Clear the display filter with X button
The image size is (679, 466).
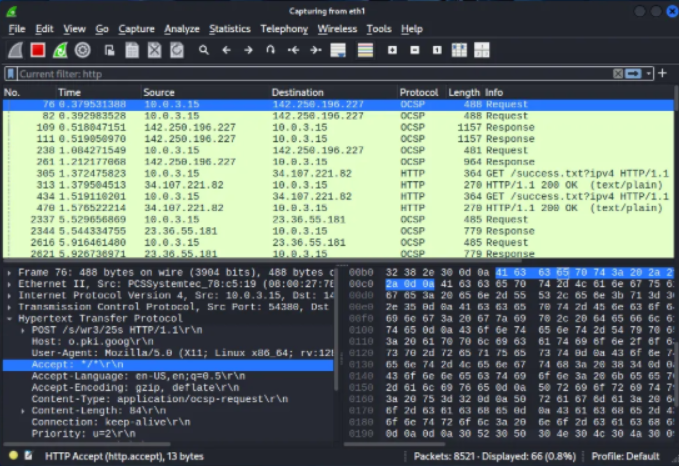(x=615, y=73)
